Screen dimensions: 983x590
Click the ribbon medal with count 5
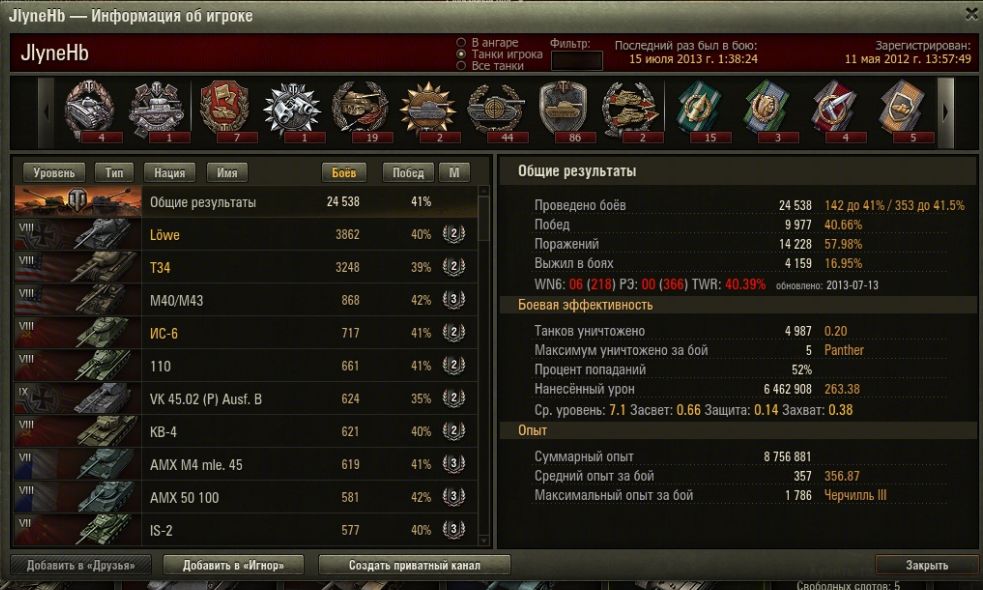[x=902, y=111]
